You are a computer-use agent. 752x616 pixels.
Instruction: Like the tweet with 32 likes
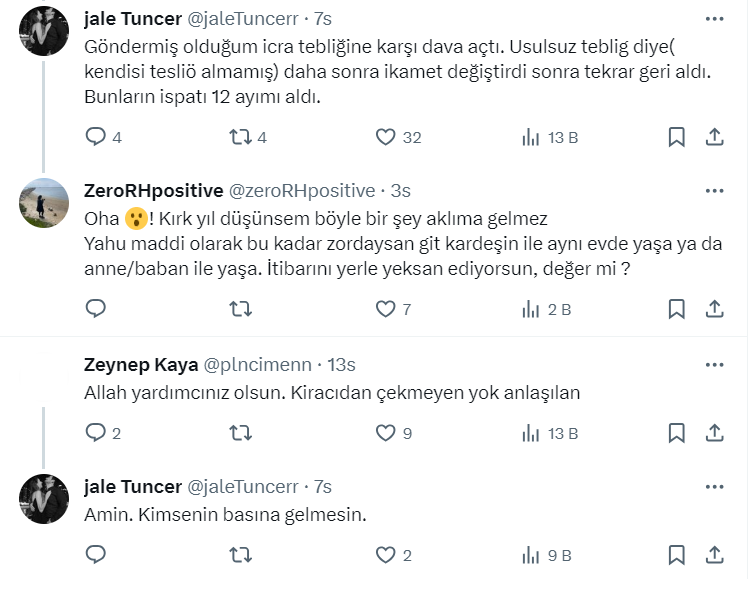pyautogui.click(x=386, y=137)
